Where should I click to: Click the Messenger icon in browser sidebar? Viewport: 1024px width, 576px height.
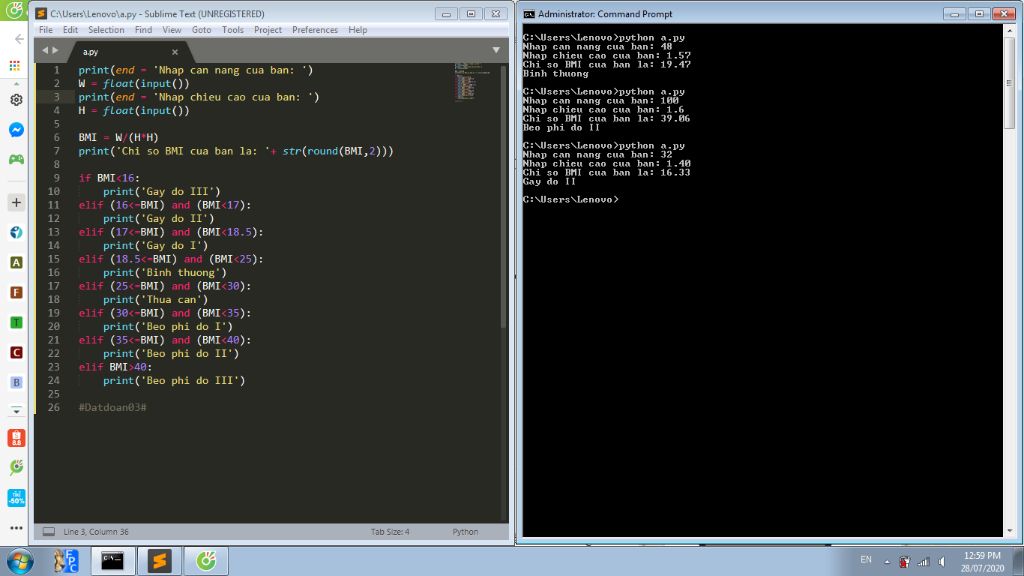point(16,130)
